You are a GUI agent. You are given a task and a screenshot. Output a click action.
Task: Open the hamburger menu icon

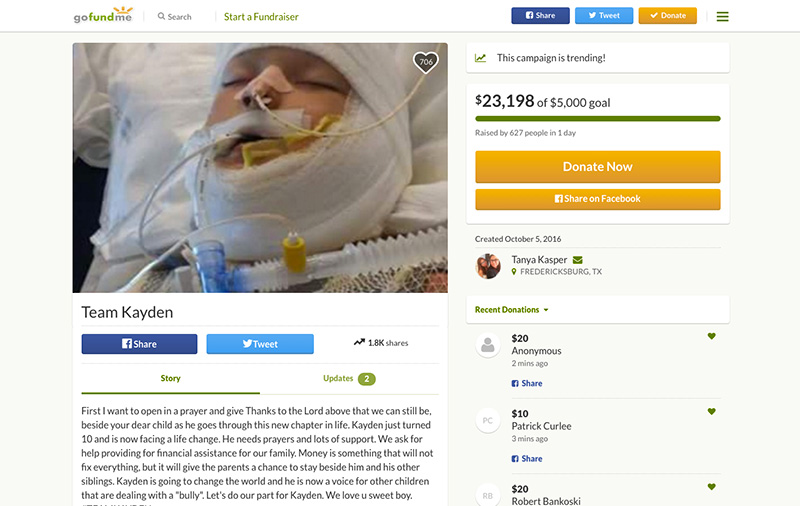[x=722, y=16]
